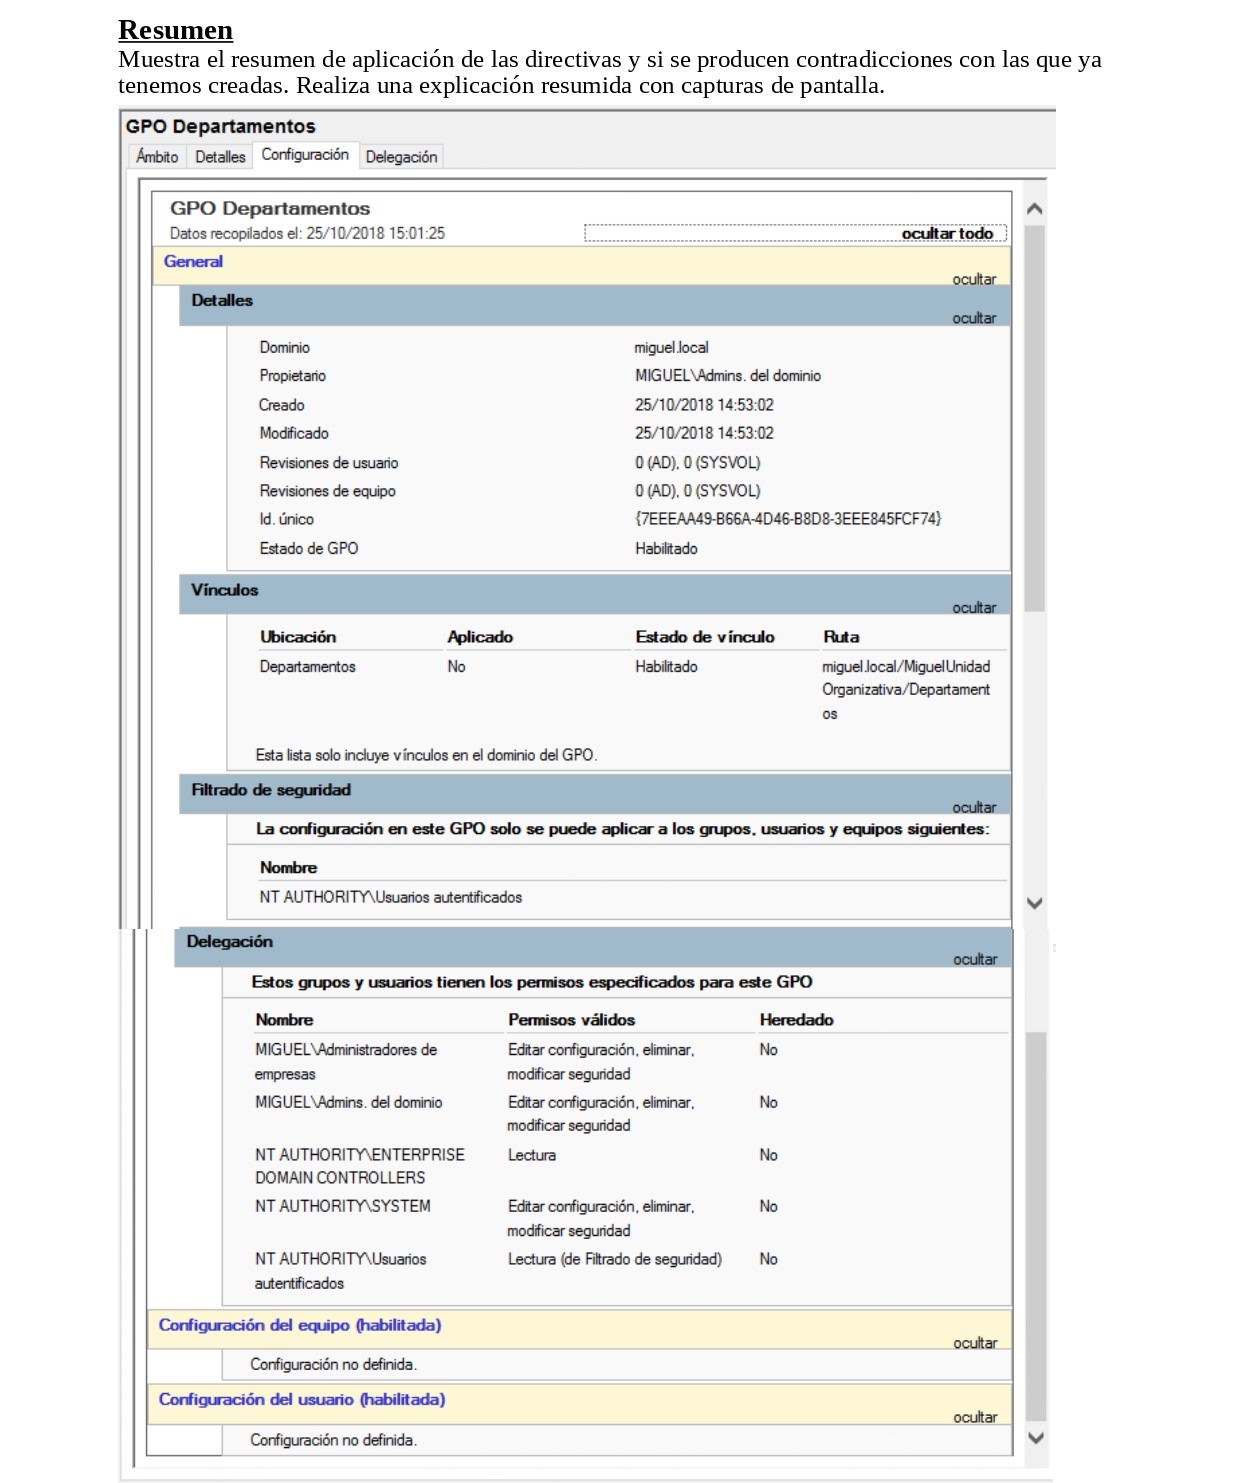This screenshot has width=1241, height=1483.
Task: Click the Ruta column header
Action: coord(841,637)
